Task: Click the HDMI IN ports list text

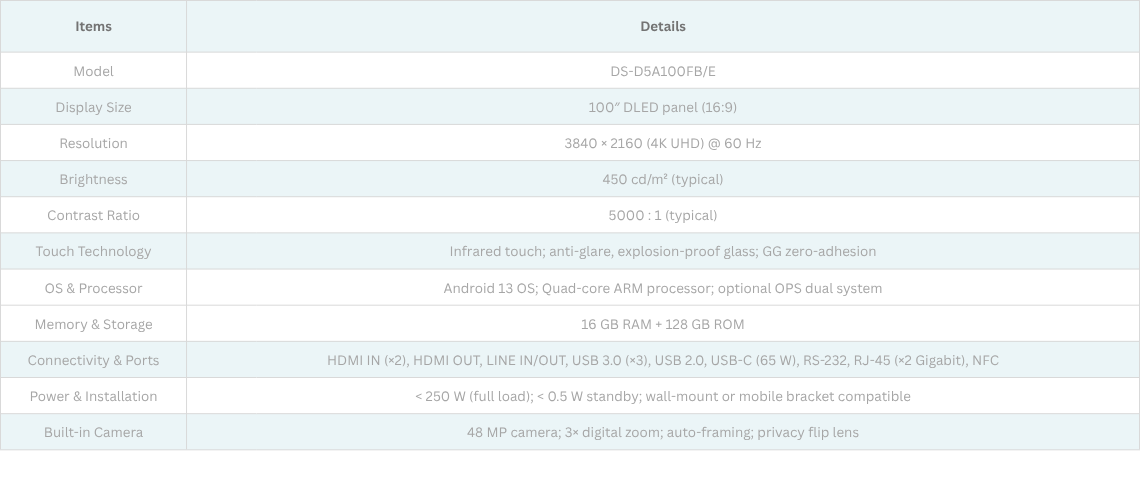Action: (x=662, y=360)
